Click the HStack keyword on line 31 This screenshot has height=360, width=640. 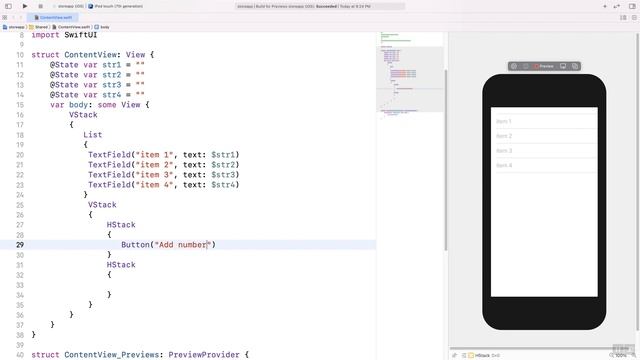coord(121,265)
